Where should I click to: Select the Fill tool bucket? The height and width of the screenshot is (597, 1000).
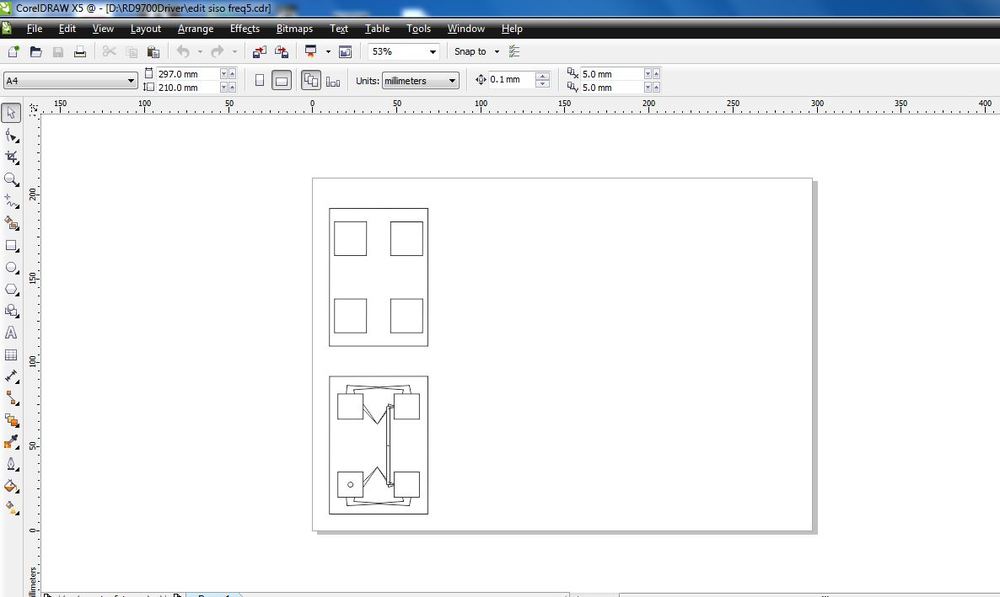11,486
